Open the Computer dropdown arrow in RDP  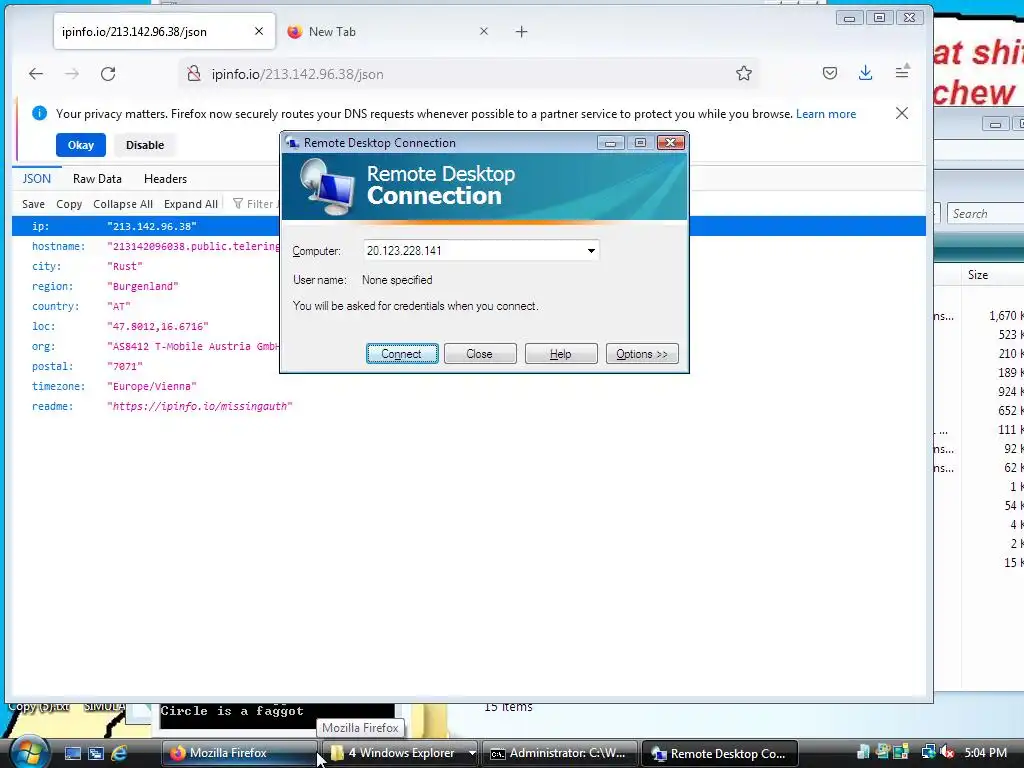(591, 251)
